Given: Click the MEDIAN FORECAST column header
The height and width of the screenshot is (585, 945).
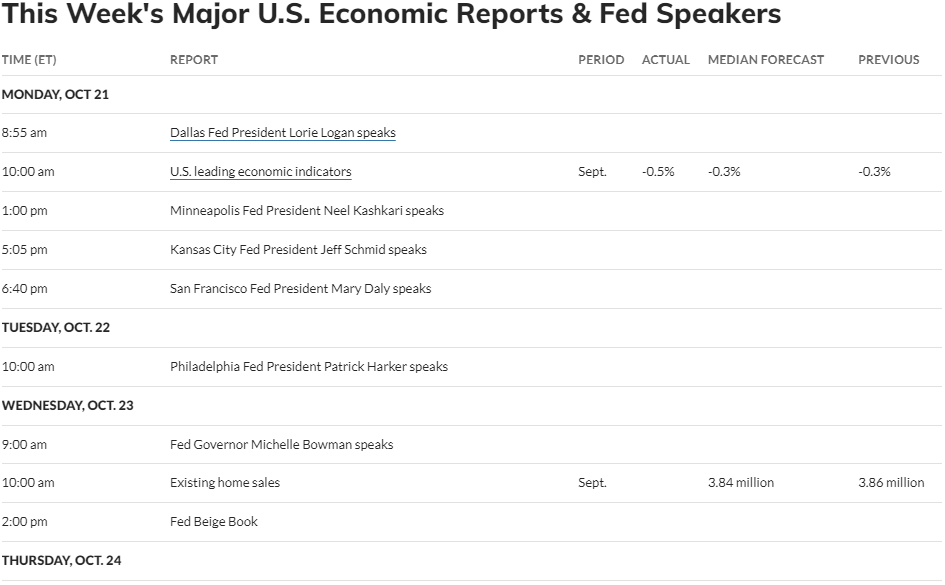Looking at the screenshot, I should [x=765, y=60].
